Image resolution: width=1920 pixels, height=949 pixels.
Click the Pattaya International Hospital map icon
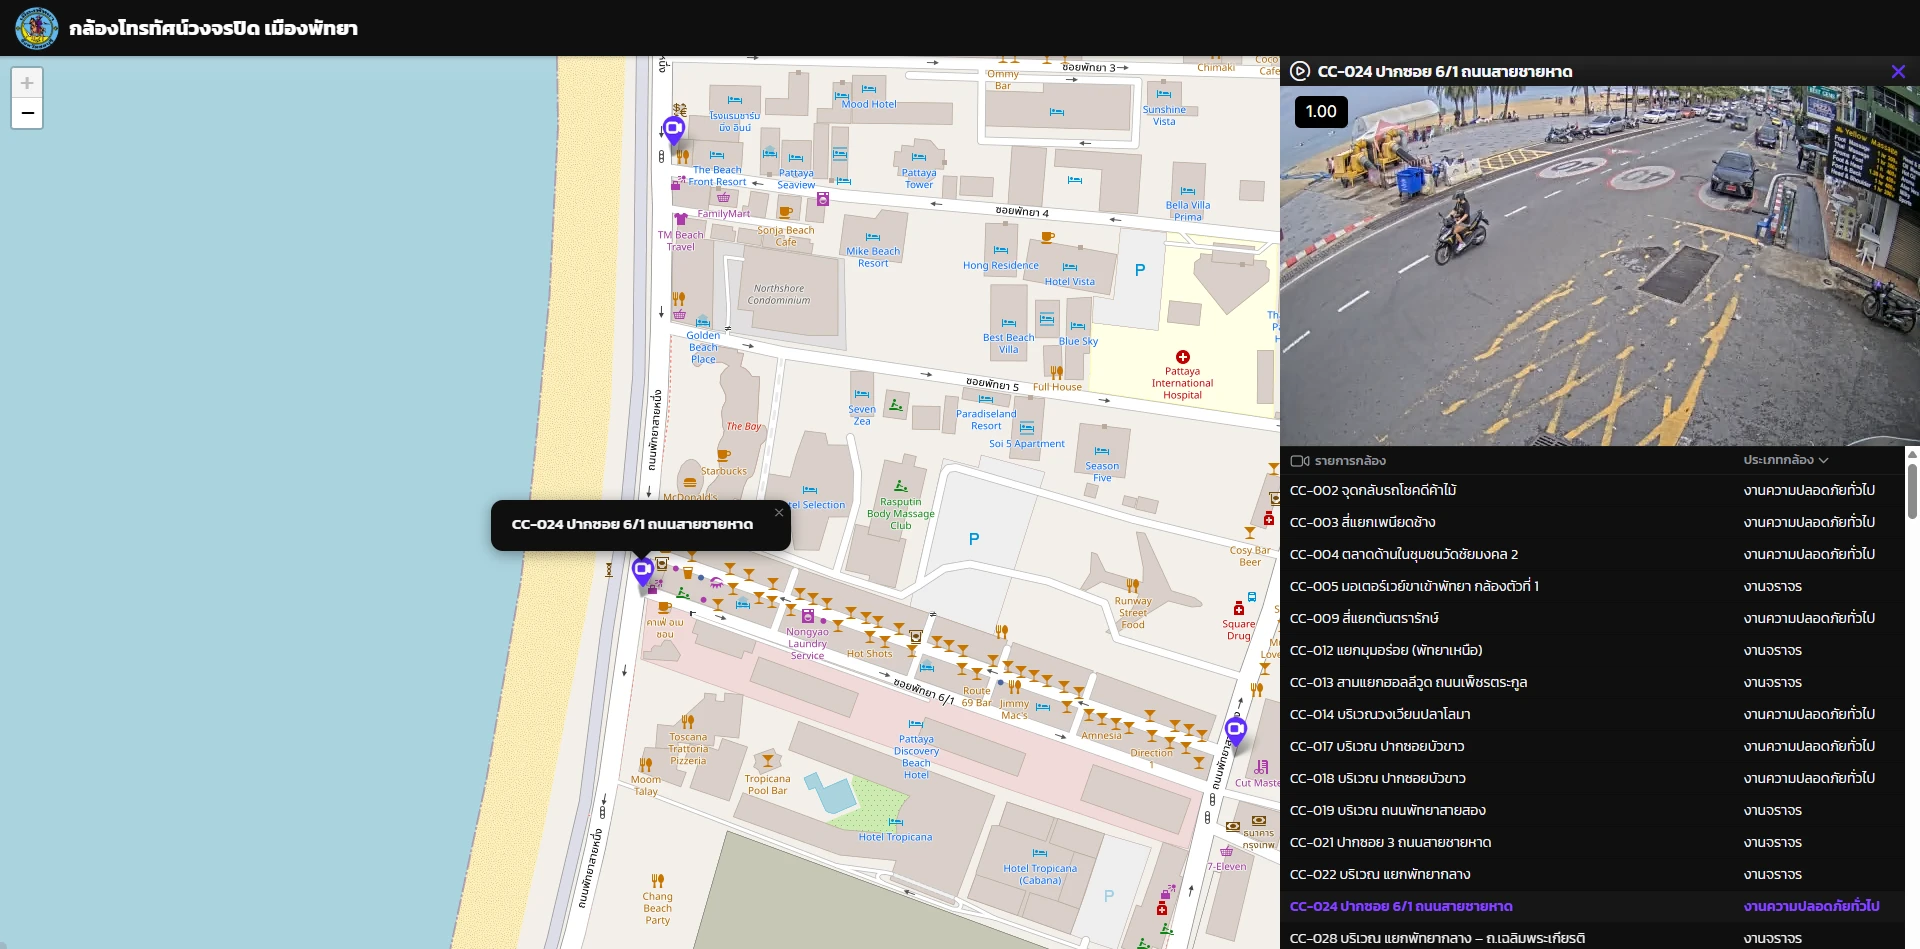tap(1183, 357)
